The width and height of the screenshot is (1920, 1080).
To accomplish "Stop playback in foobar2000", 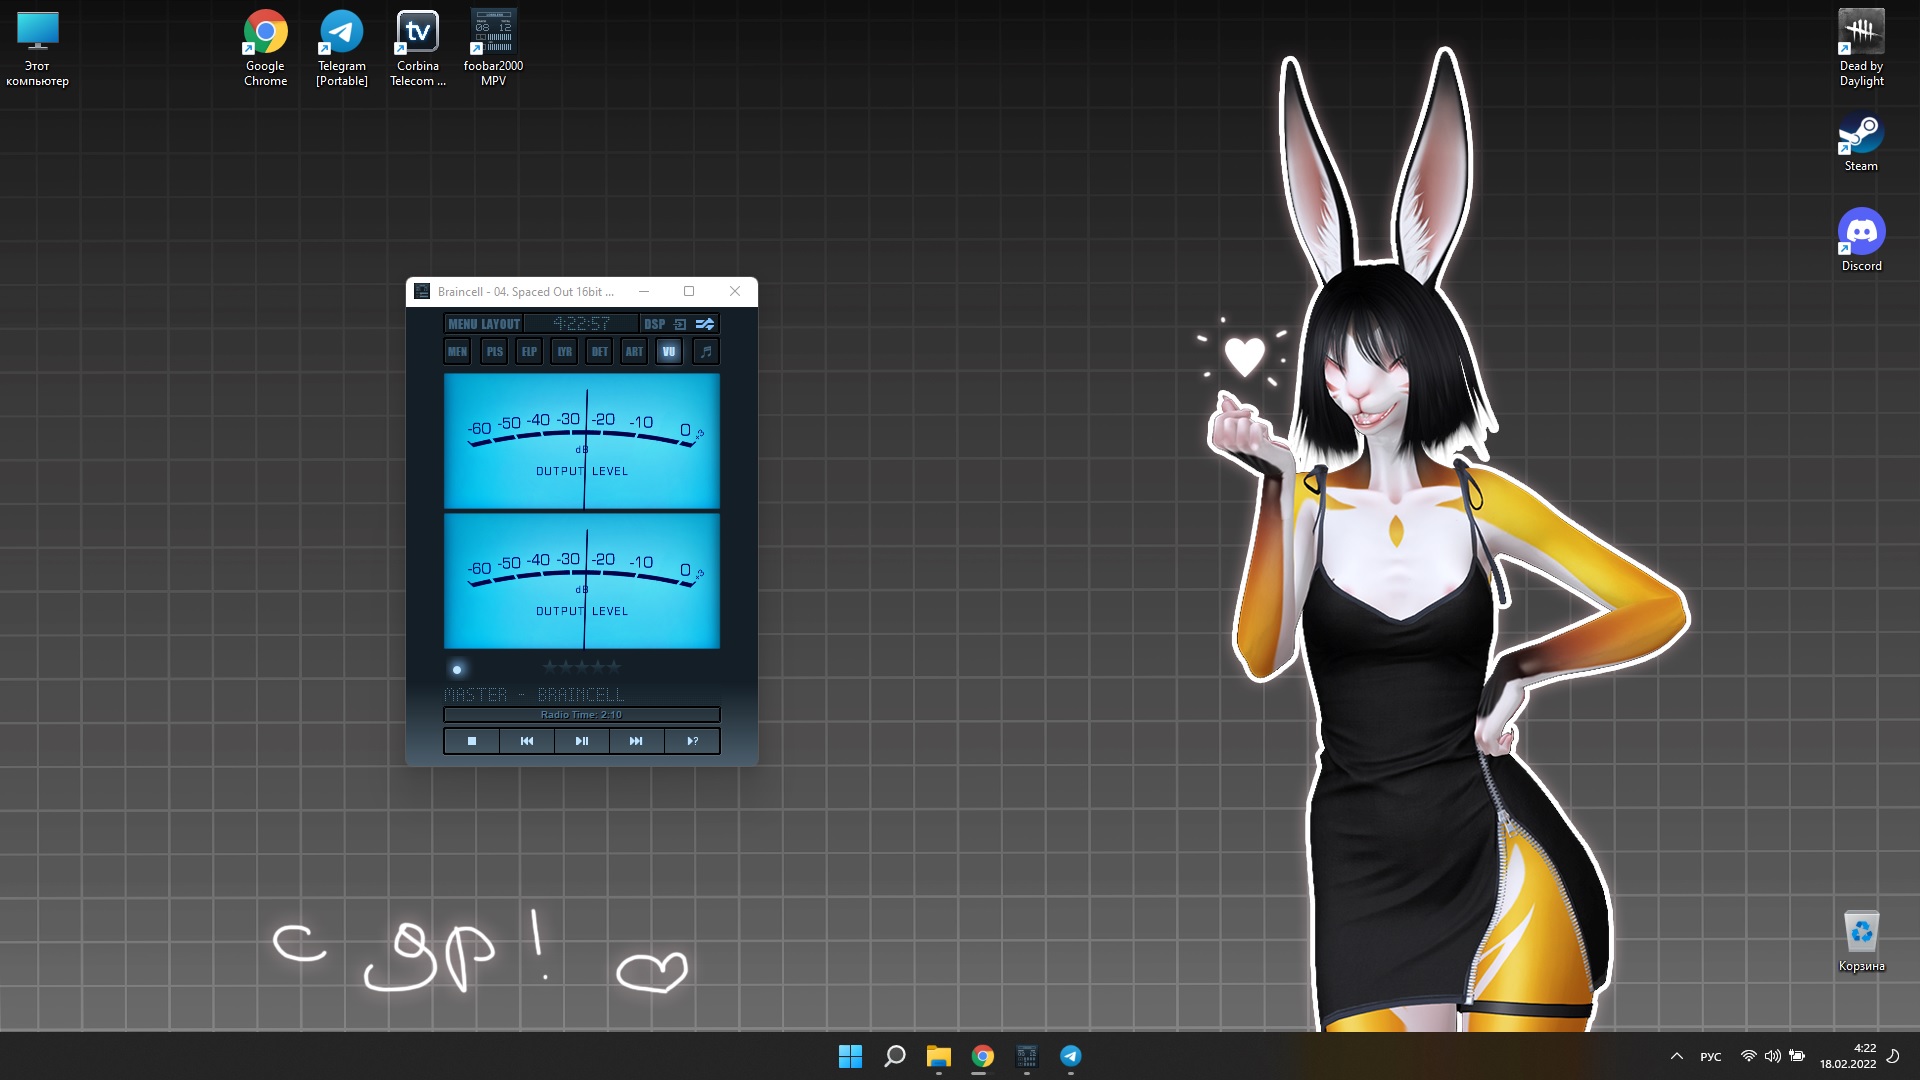I will (x=471, y=741).
